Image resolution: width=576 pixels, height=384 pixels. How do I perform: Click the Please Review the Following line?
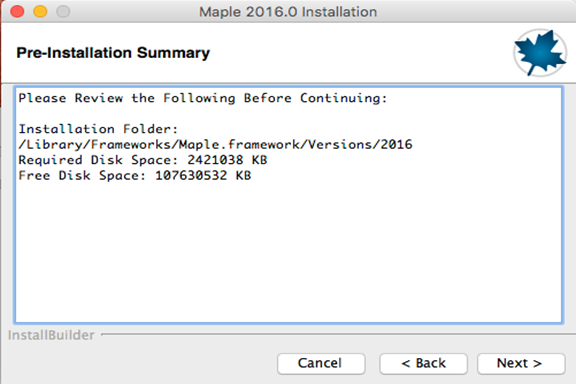[203, 98]
